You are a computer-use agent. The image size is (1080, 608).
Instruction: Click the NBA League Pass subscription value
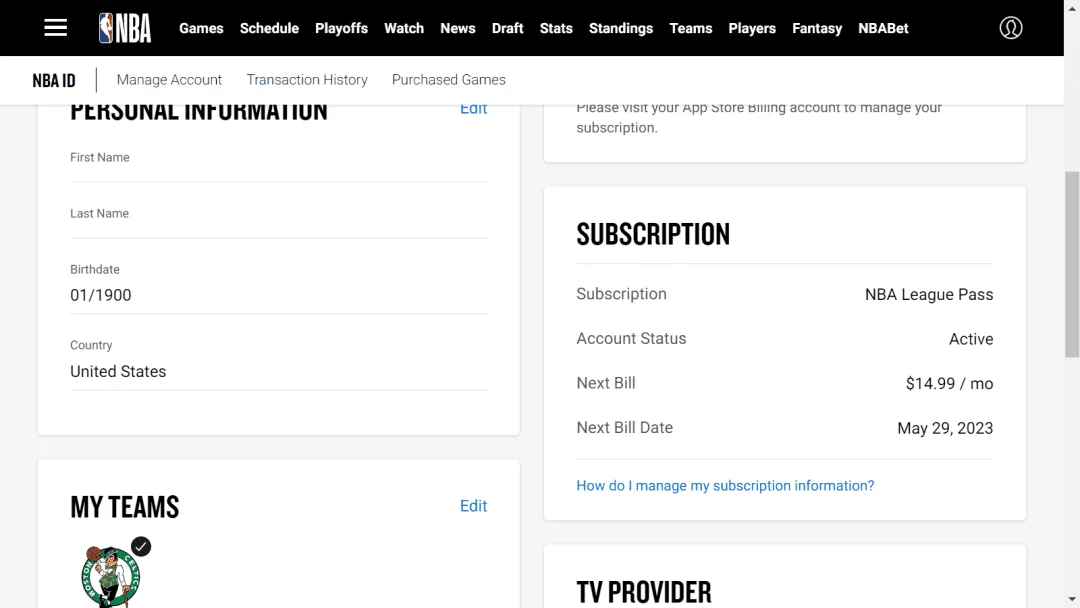[929, 295]
